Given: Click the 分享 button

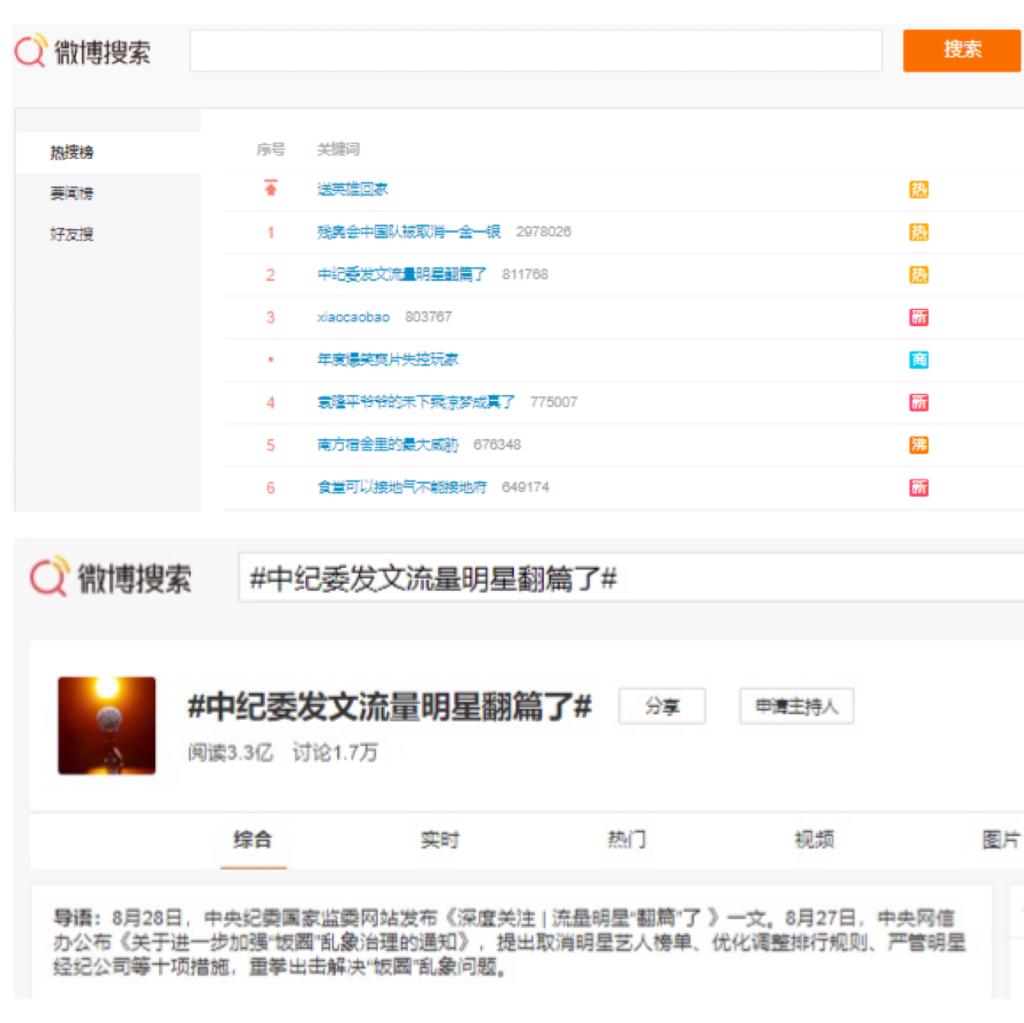Looking at the screenshot, I should pyautogui.click(x=662, y=706).
